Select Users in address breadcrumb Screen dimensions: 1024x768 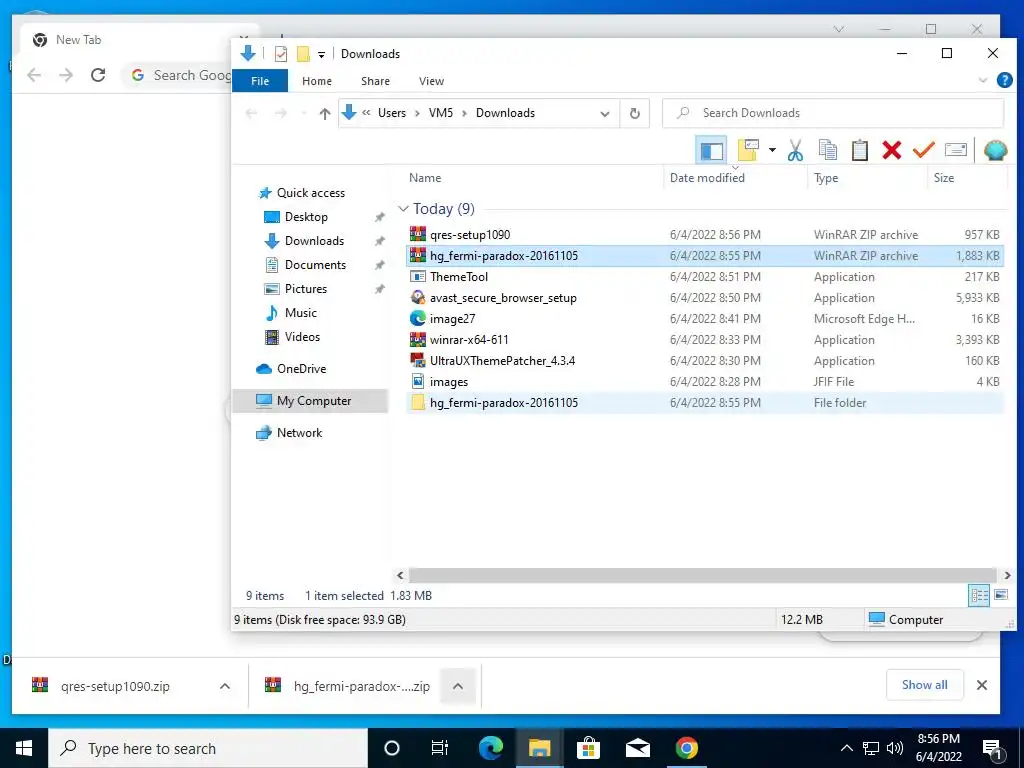point(392,113)
